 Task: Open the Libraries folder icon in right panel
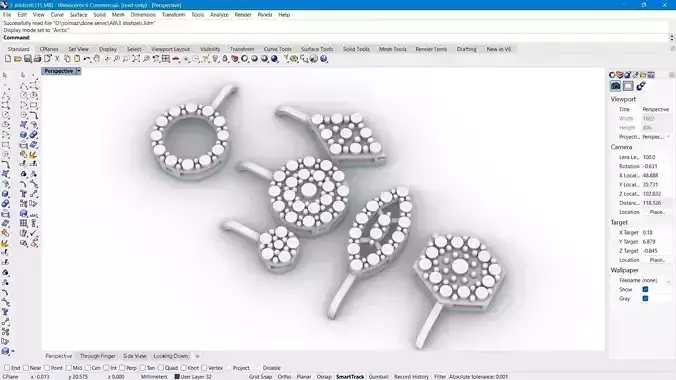(643, 75)
